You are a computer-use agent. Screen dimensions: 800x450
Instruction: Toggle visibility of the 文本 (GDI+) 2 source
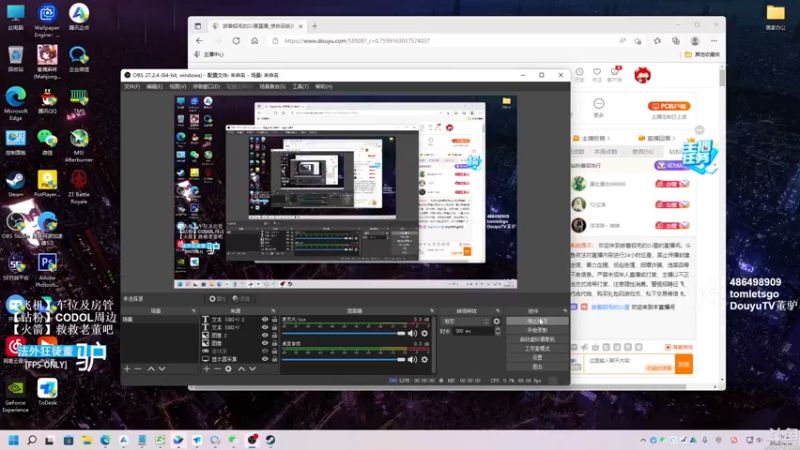click(265, 319)
